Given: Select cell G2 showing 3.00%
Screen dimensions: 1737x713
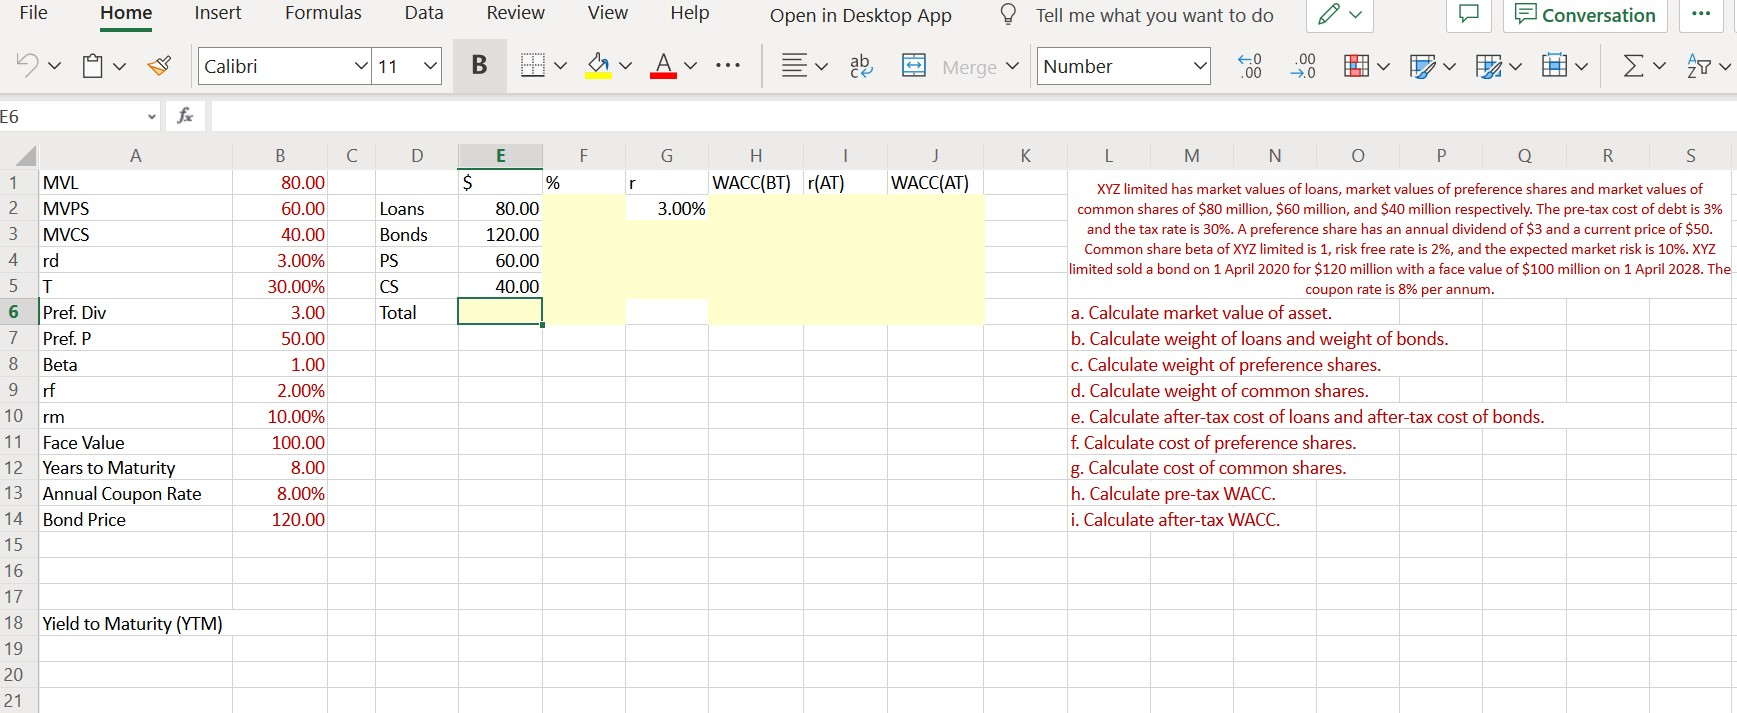Looking at the screenshot, I should [x=667, y=208].
